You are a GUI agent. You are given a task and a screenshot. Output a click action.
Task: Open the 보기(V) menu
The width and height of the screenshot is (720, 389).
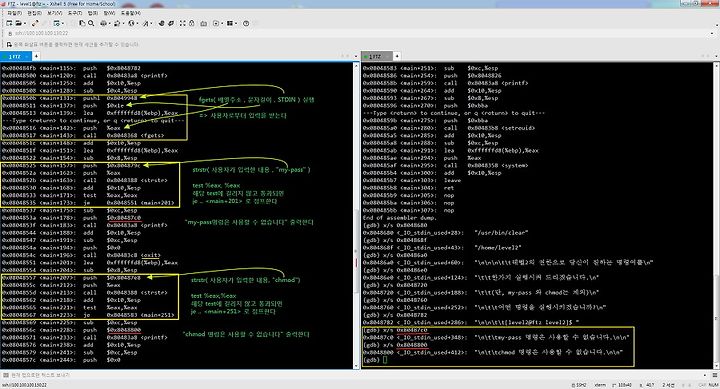(54, 13)
